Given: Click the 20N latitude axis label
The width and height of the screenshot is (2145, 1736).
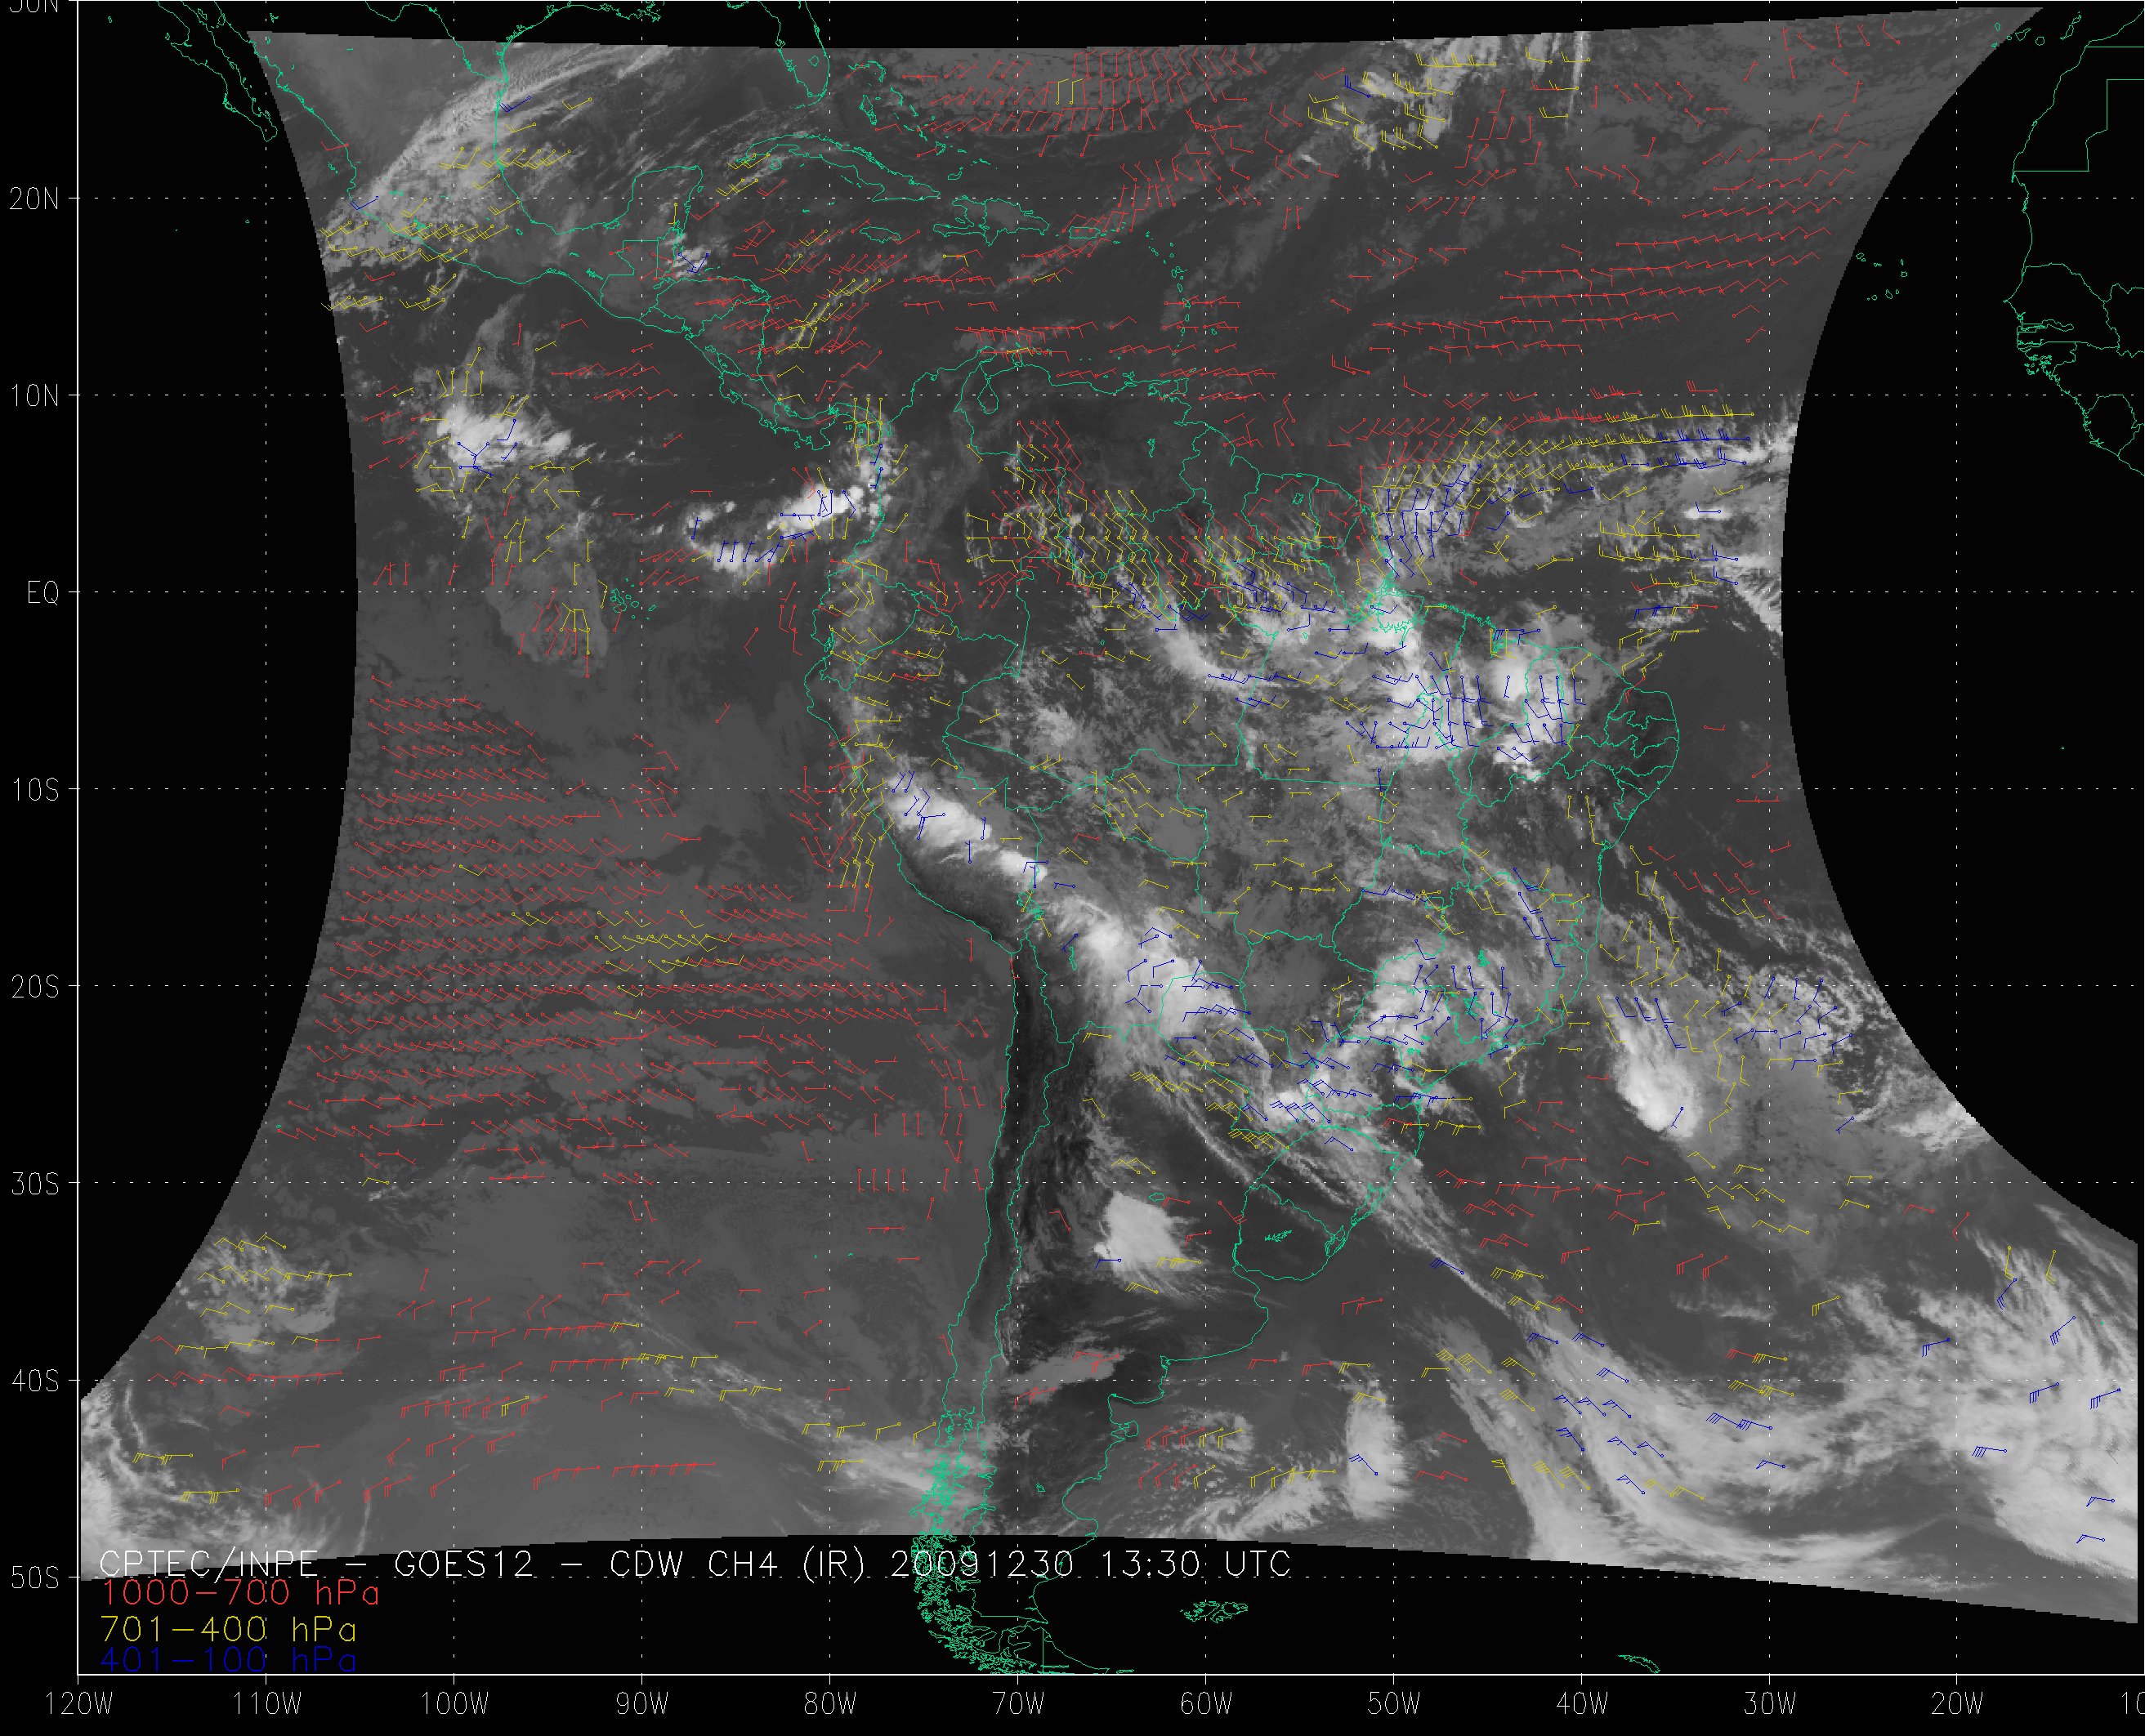Looking at the screenshot, I should [x=35, y=199].
